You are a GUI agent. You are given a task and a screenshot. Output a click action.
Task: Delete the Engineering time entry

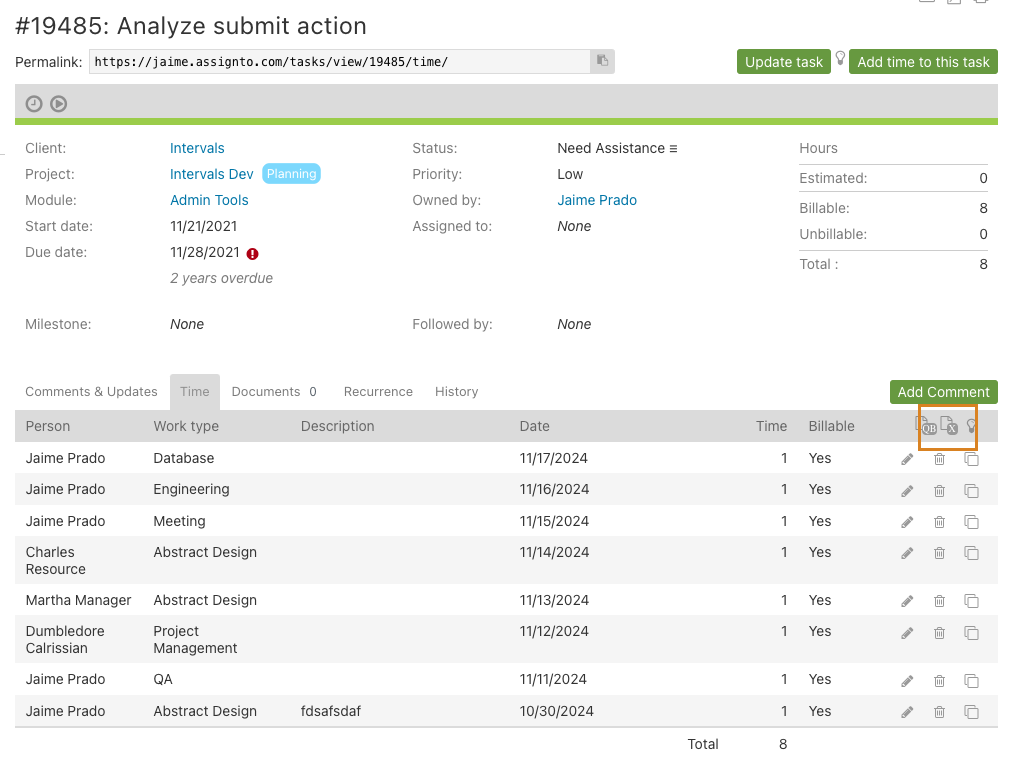click(939, 491)
